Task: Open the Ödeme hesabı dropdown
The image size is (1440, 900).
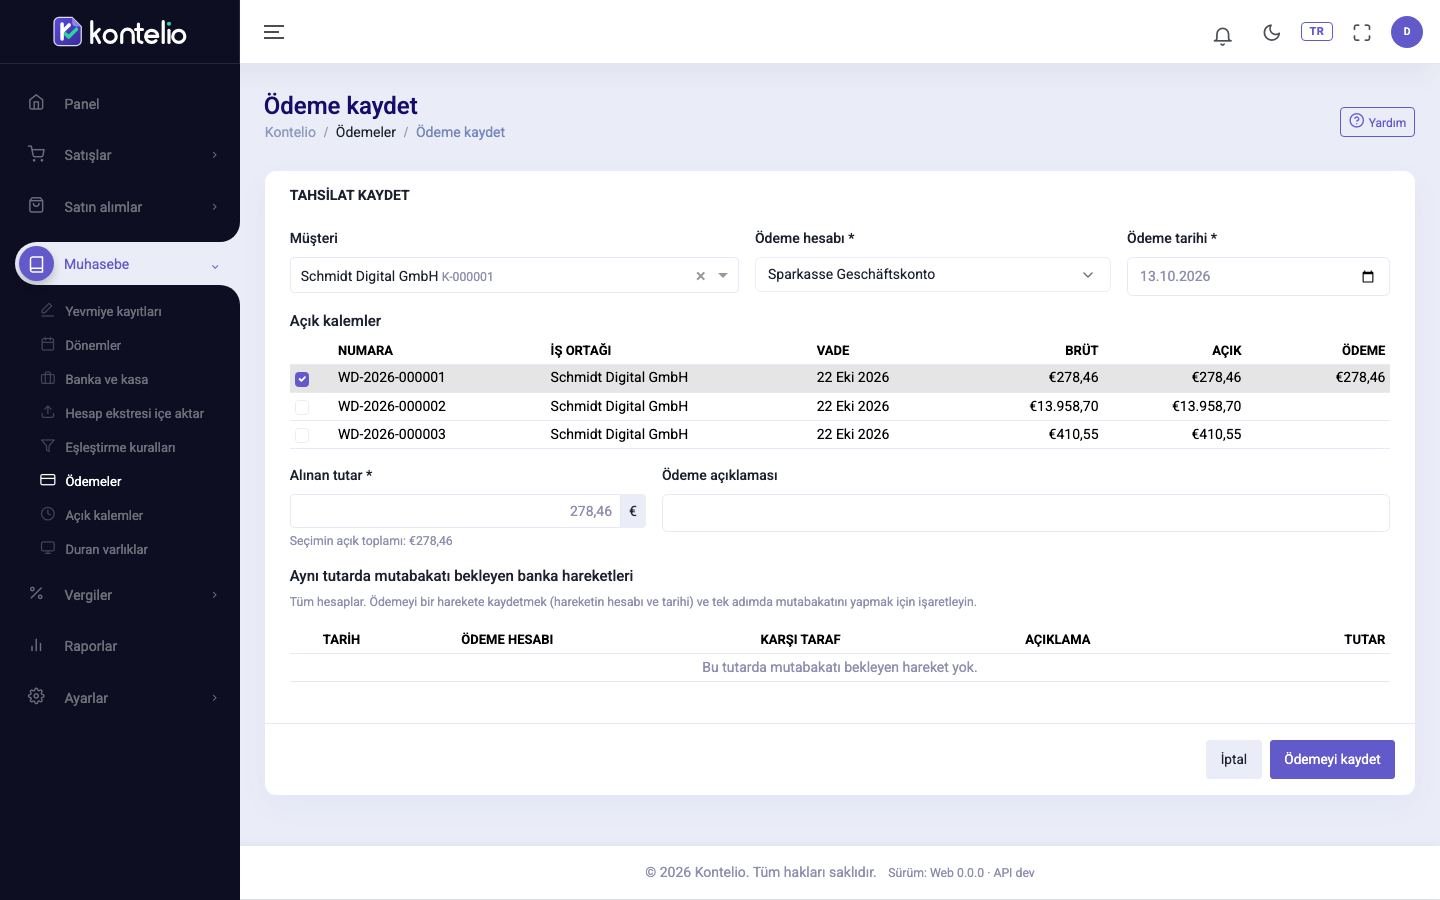Action: tap(932, 275)
